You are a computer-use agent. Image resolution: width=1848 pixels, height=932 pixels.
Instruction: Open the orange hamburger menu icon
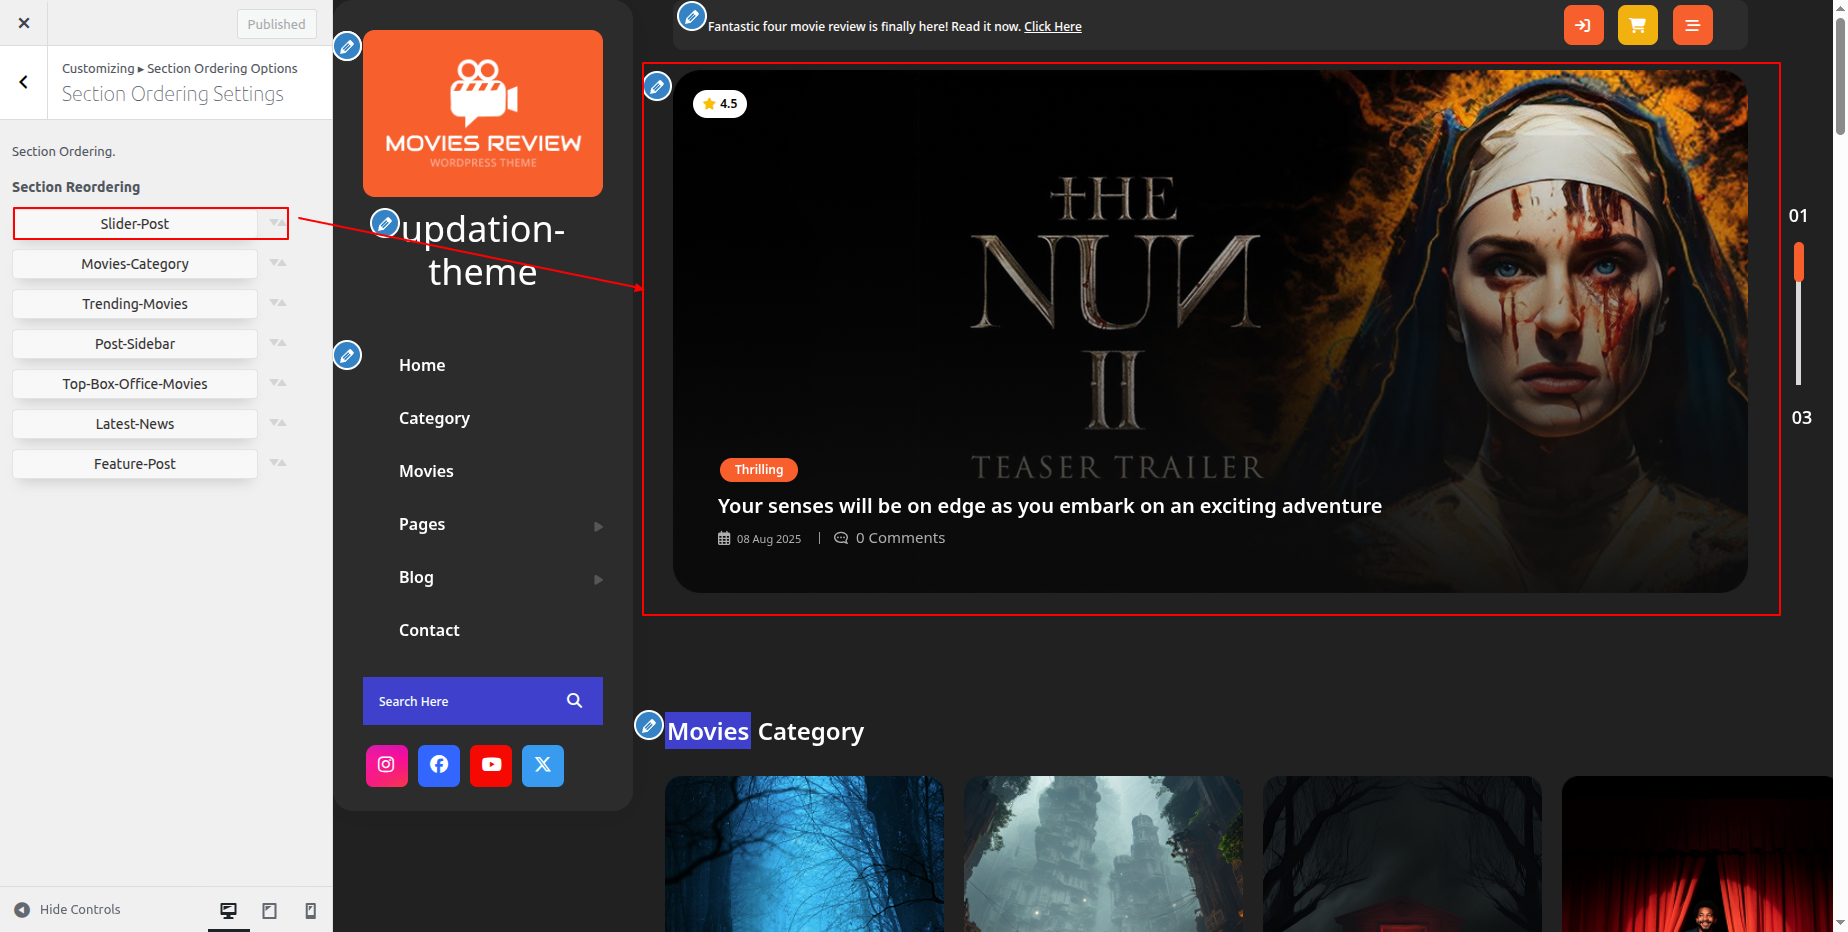point(1692,26)
